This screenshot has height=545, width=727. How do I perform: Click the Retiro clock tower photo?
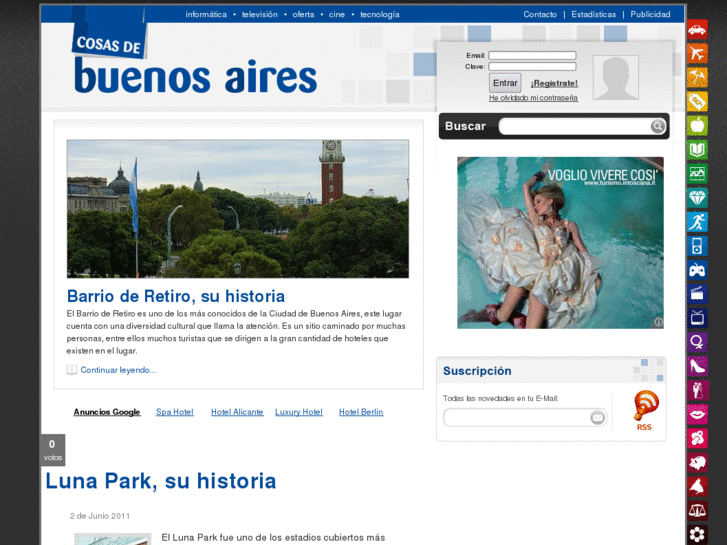(238, 209)
